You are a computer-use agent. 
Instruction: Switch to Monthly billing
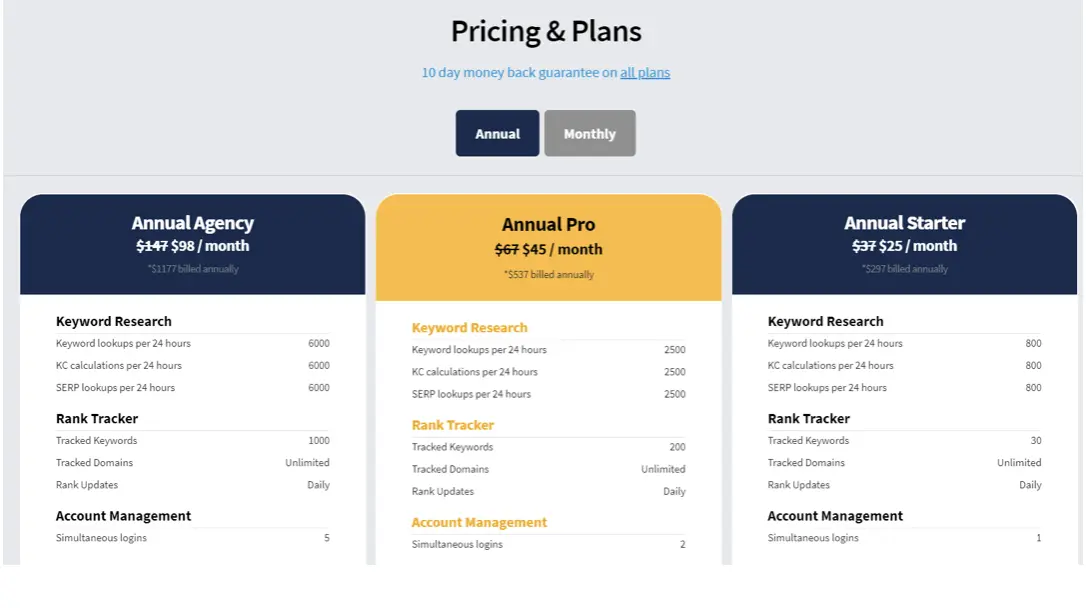coord(589,134)
